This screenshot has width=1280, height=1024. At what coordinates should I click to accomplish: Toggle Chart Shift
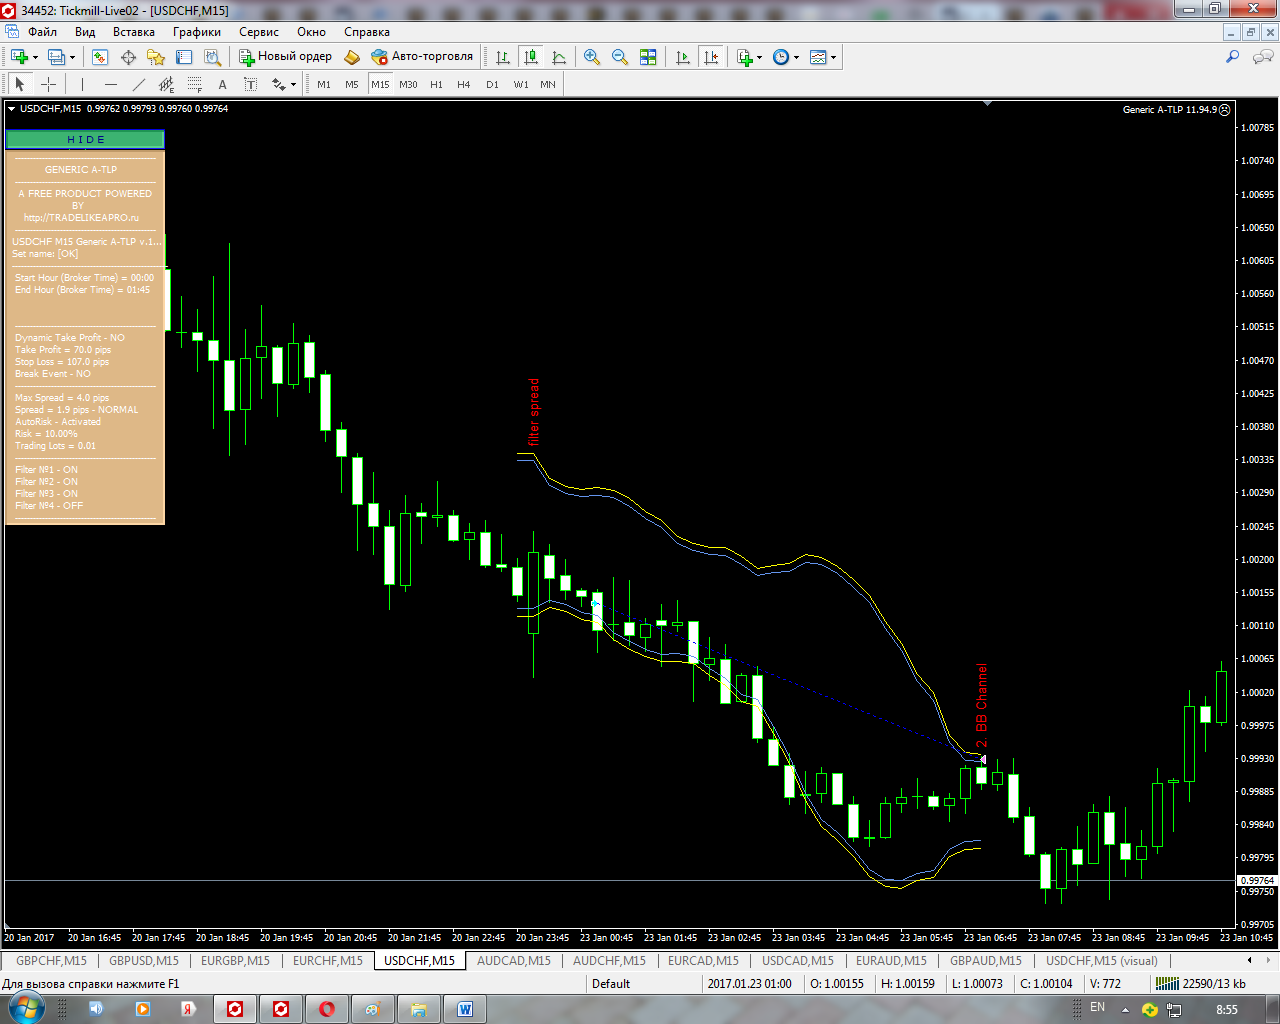(x=711, y=57)
